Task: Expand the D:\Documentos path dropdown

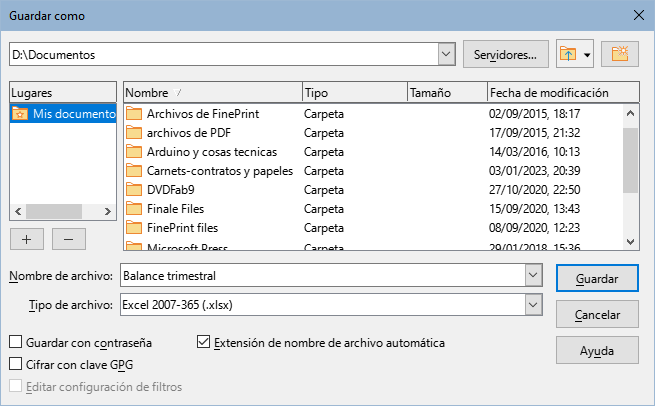Action: [x=446, y=54]
